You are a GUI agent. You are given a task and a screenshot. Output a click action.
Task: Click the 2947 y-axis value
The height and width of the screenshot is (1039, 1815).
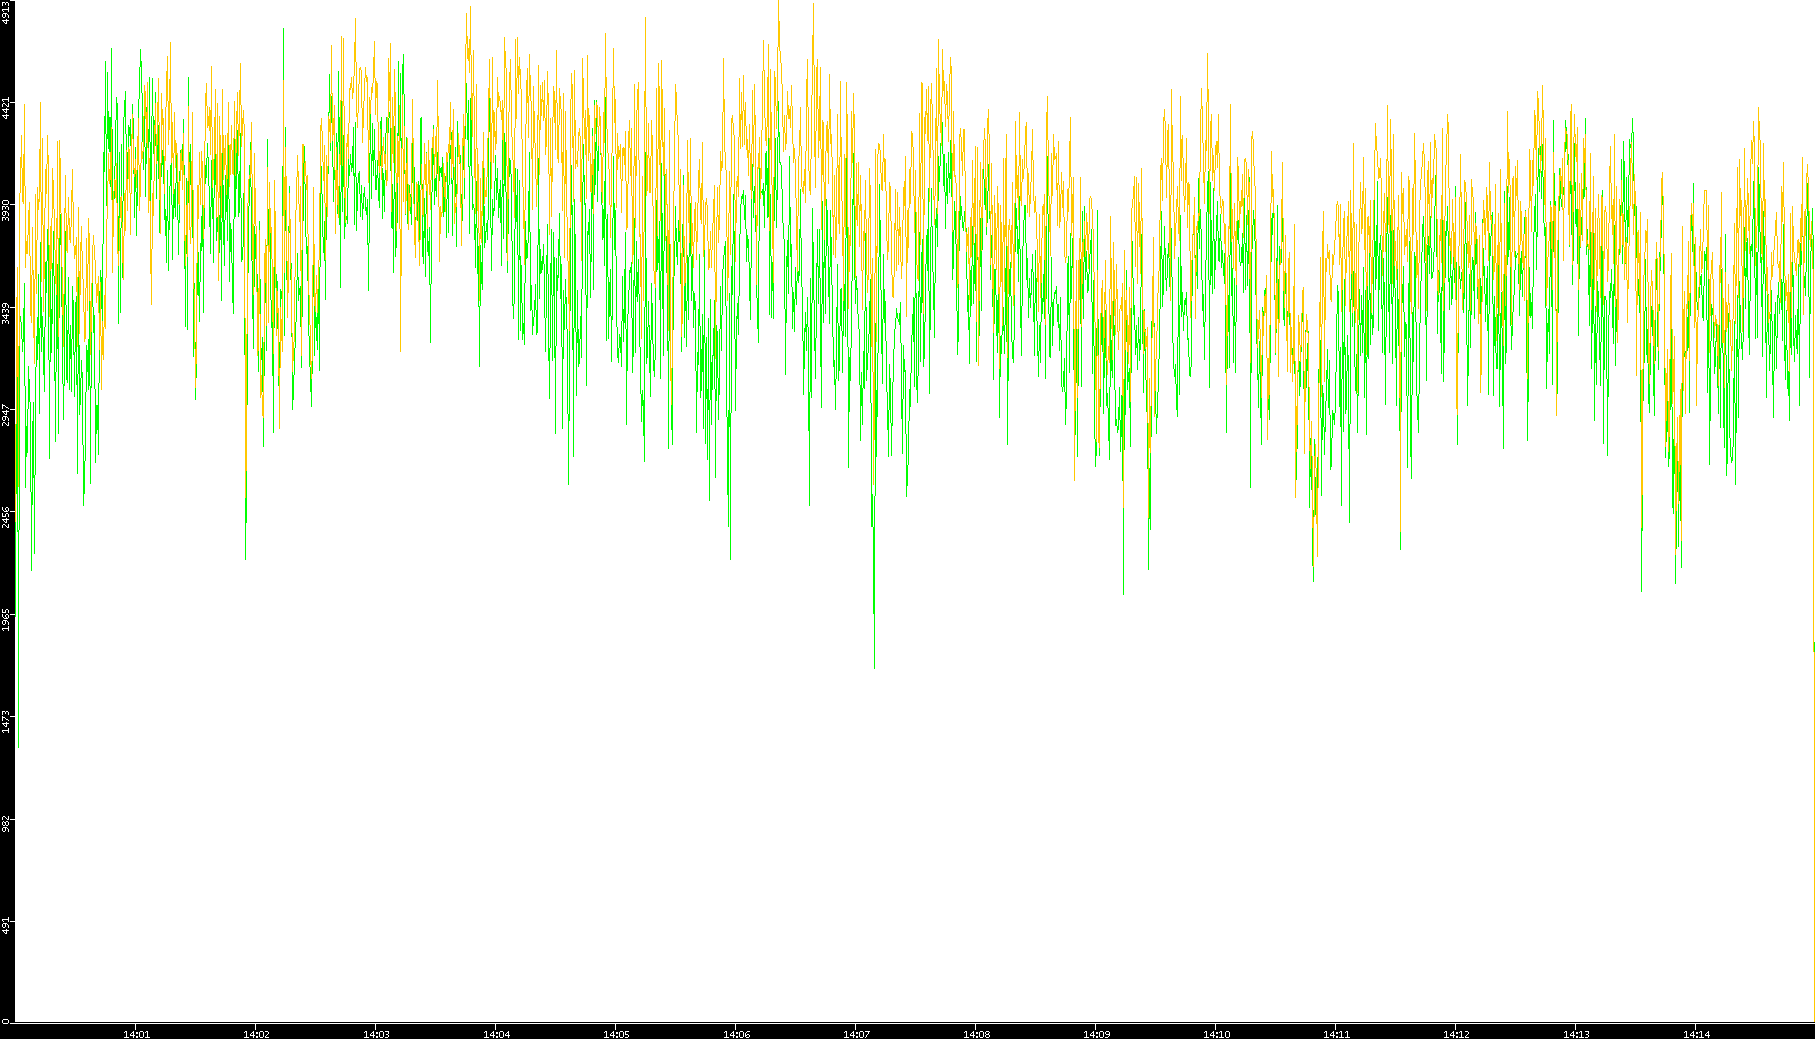[7, 415]
